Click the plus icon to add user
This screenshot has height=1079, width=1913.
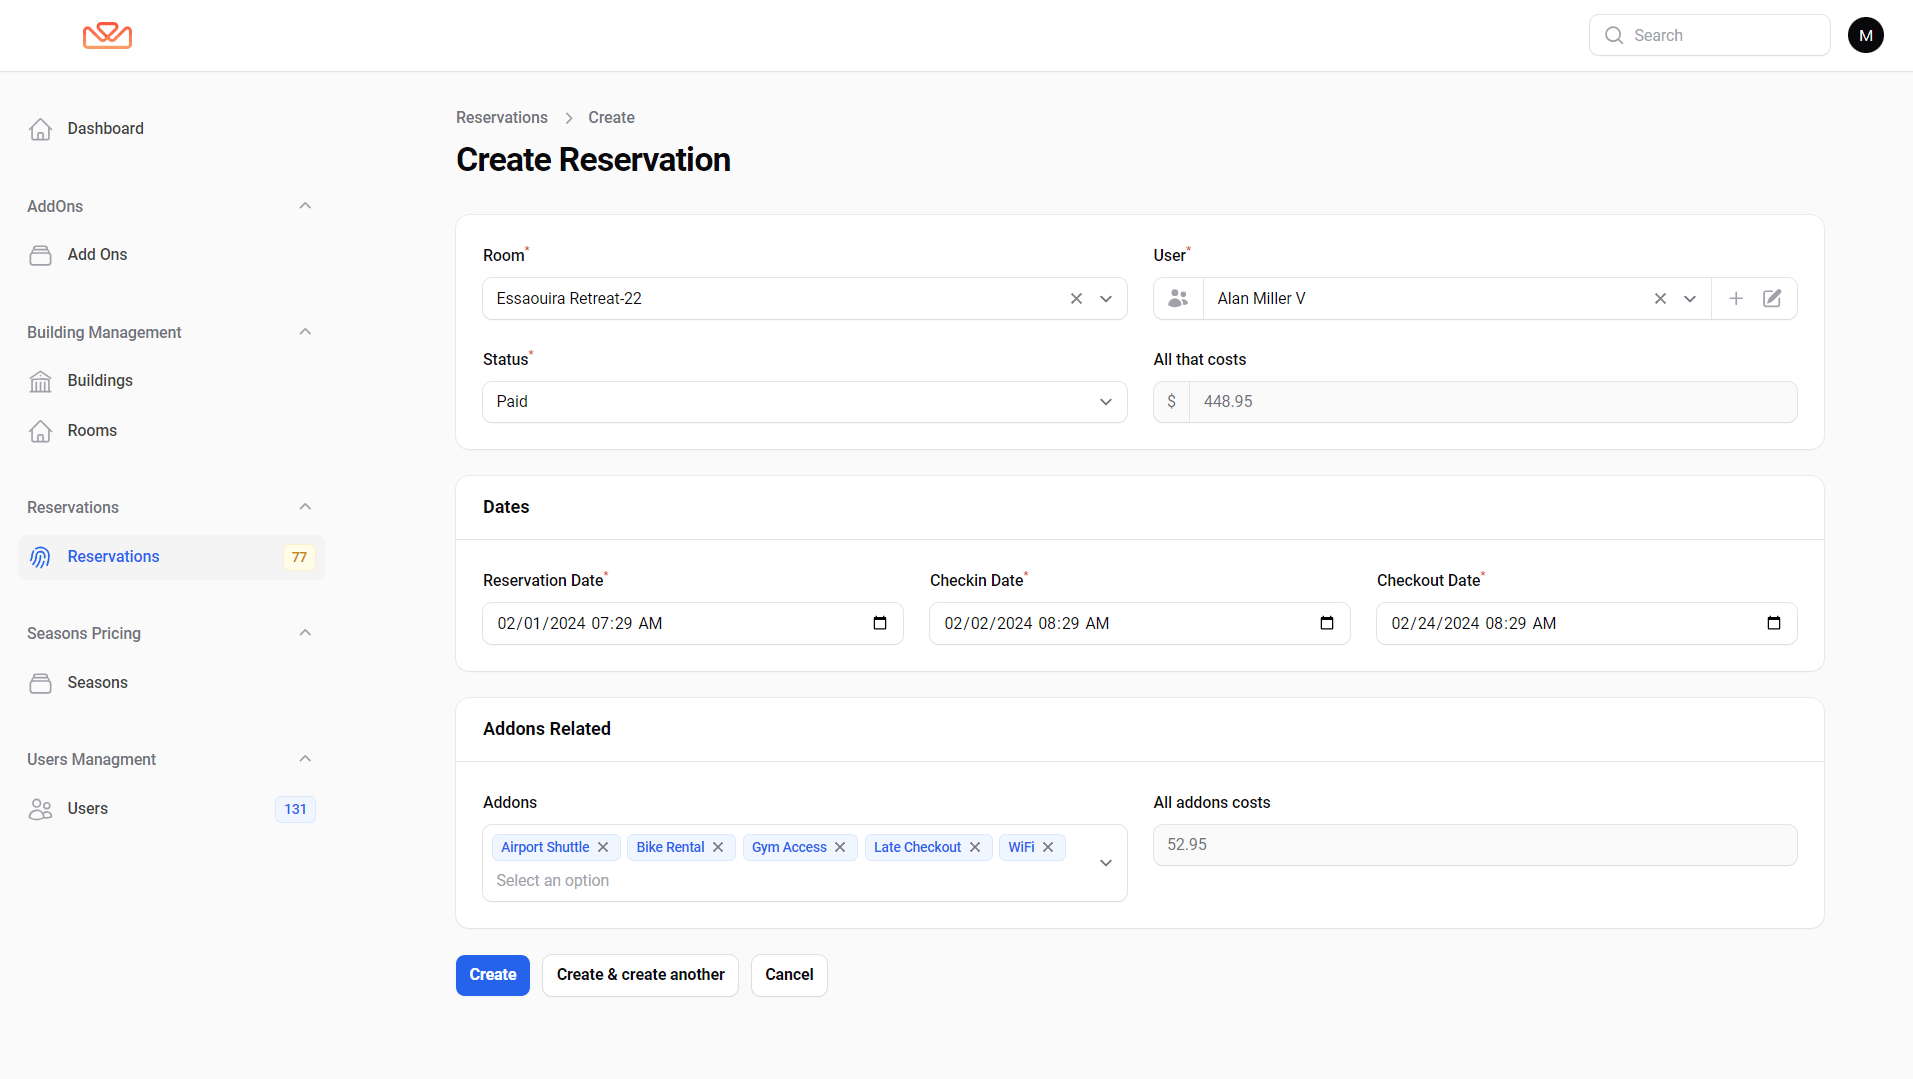pos(1736,299)
